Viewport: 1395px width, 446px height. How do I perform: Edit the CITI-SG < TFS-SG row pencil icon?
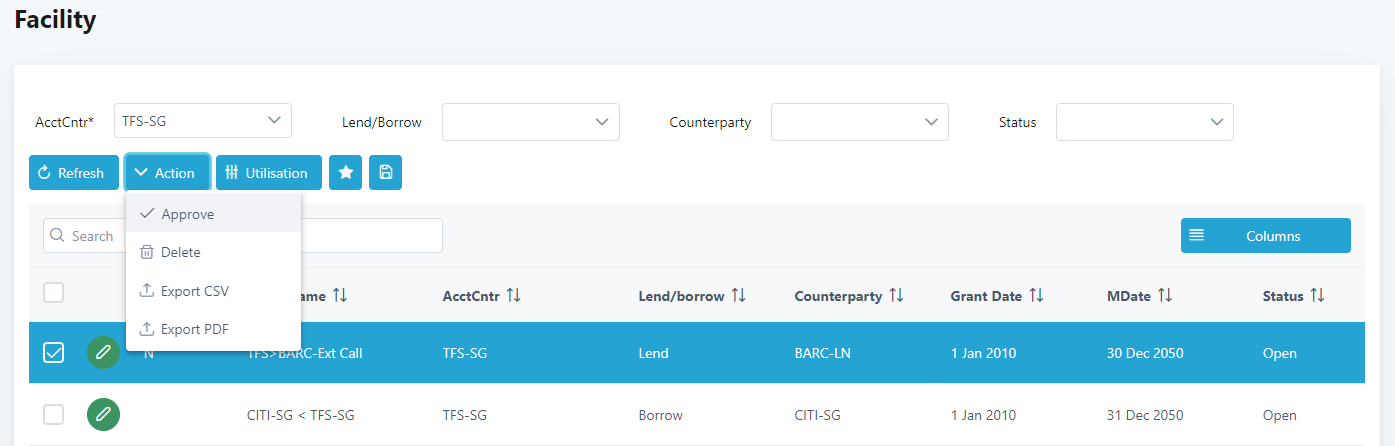point(103,415)
